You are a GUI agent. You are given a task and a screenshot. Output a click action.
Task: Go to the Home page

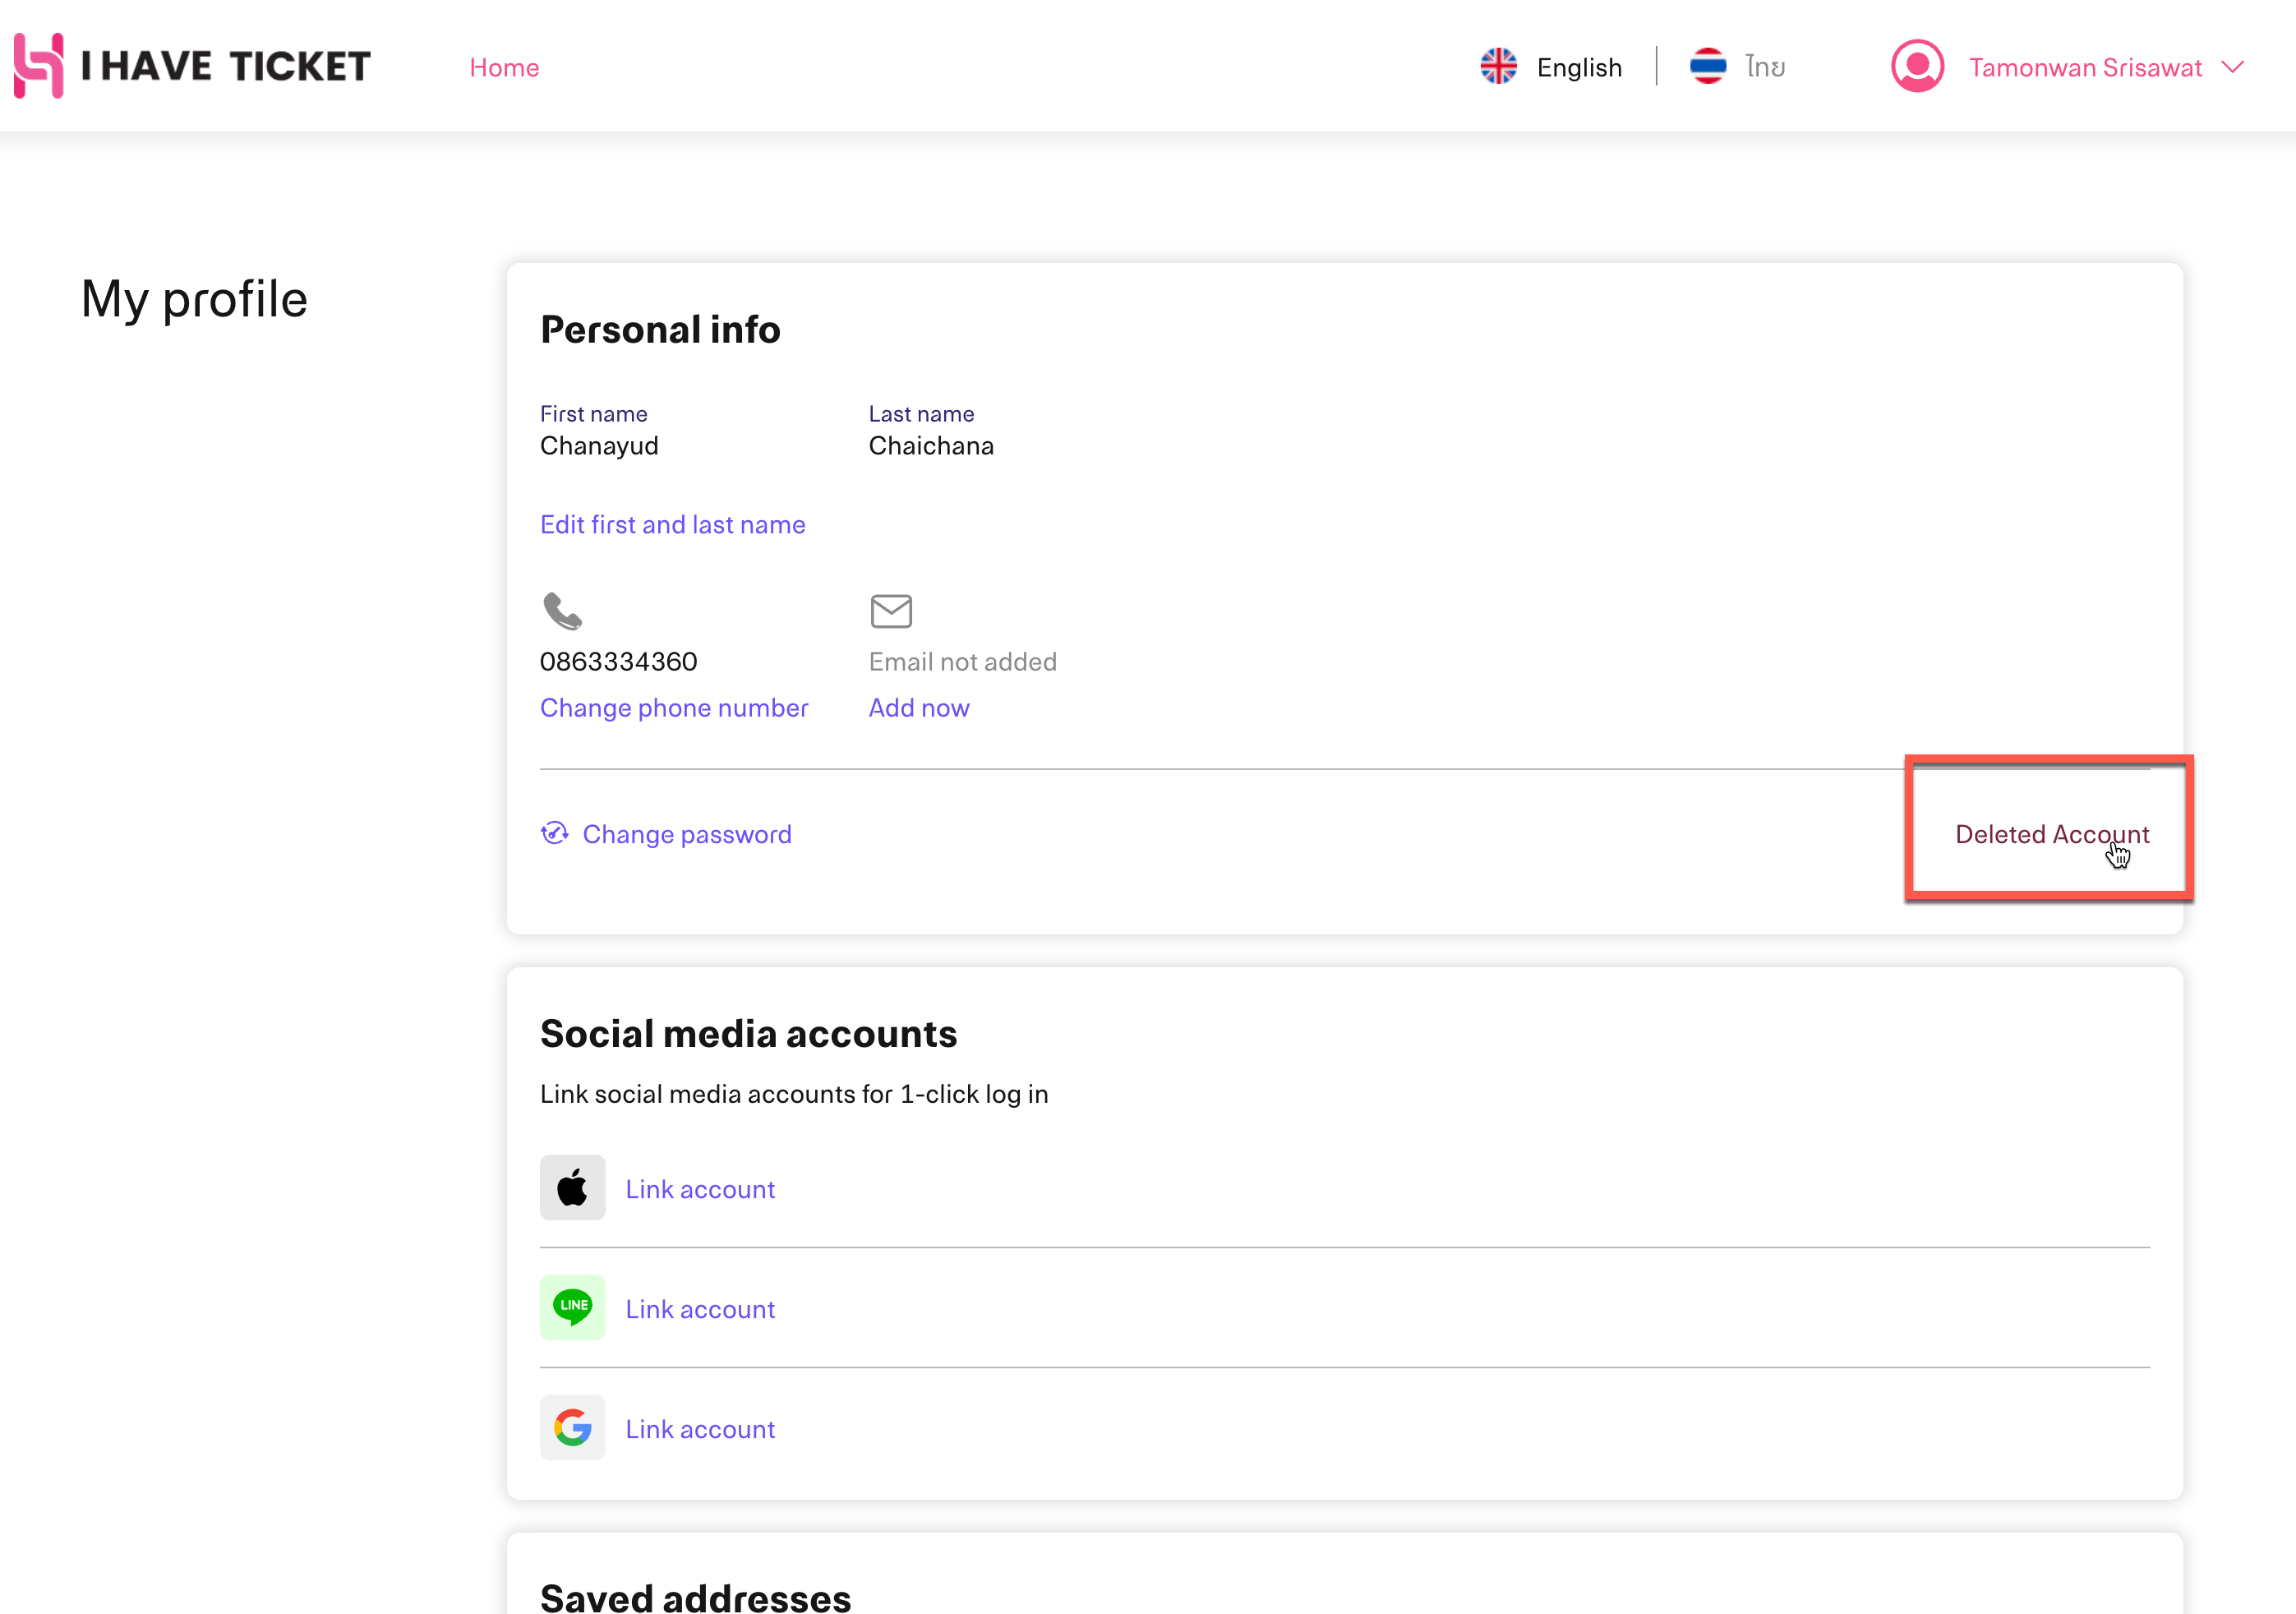[504, 67]
